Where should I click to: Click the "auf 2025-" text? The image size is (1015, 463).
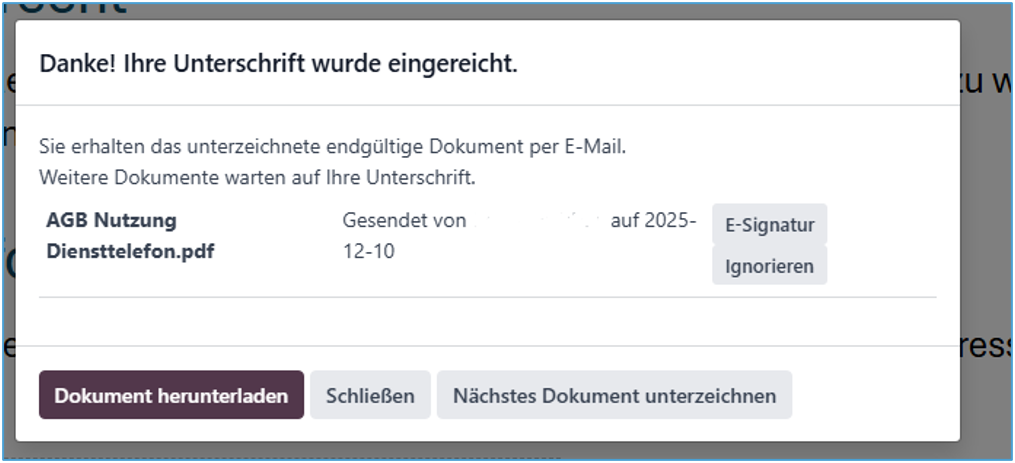click(x=653, y=220)
